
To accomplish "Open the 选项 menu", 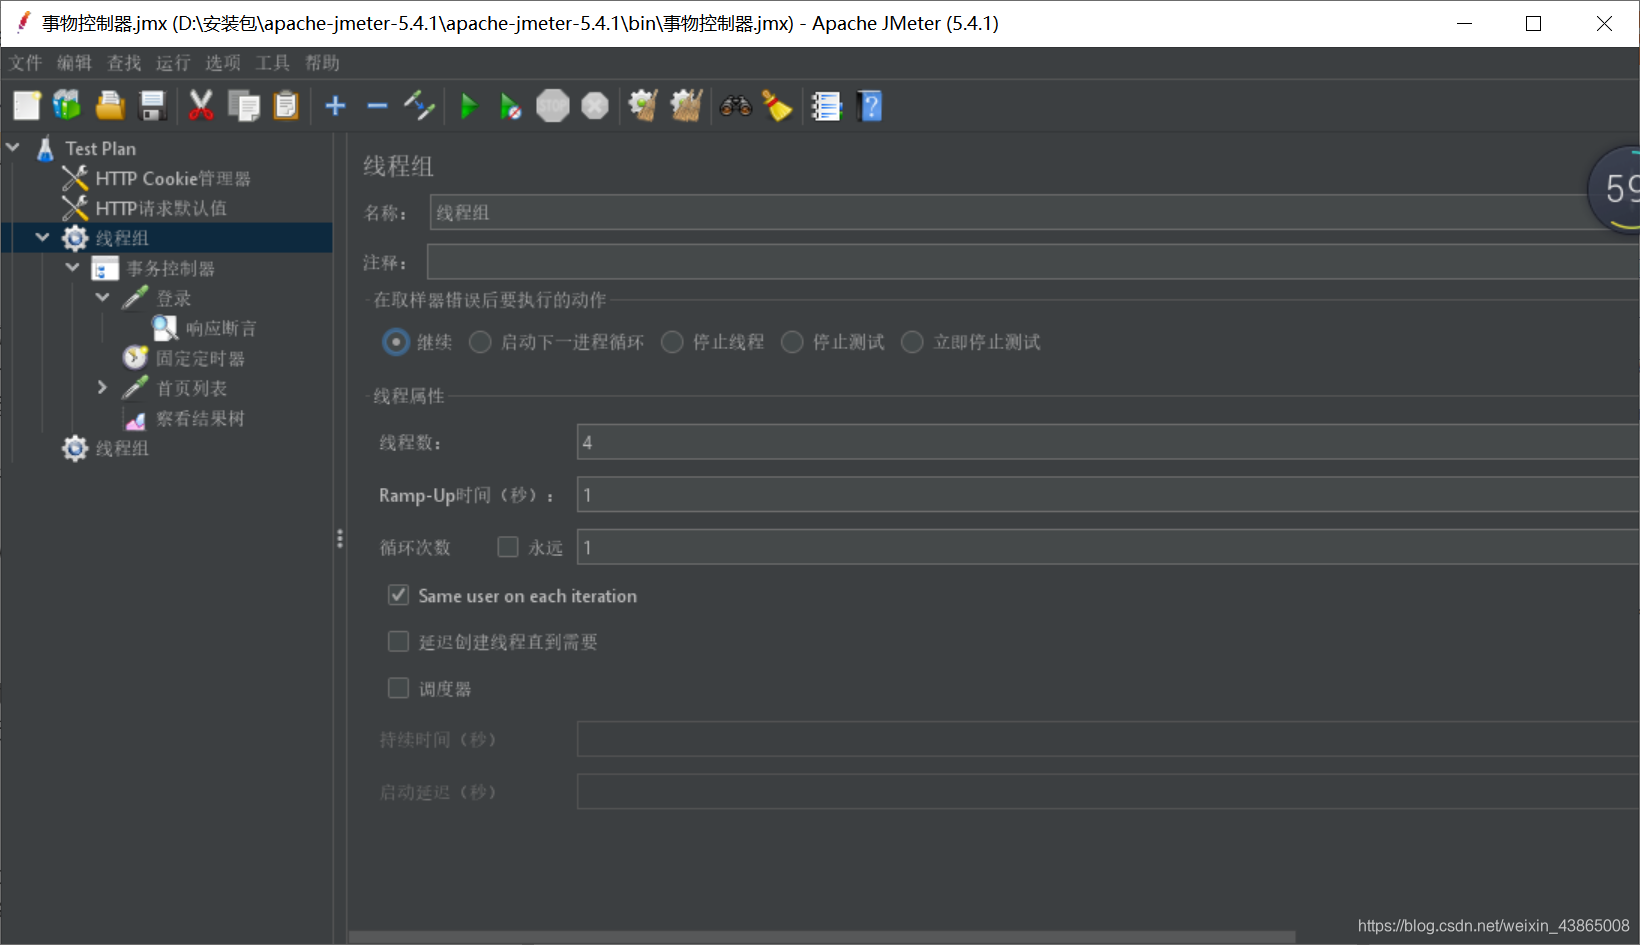I will pos(223,63).
